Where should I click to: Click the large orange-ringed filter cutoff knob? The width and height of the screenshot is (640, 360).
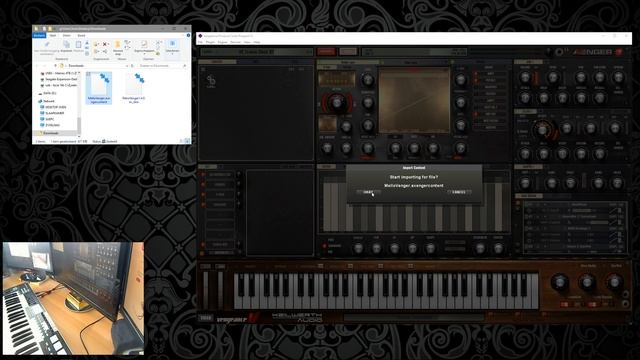click(x=542, y=130)
